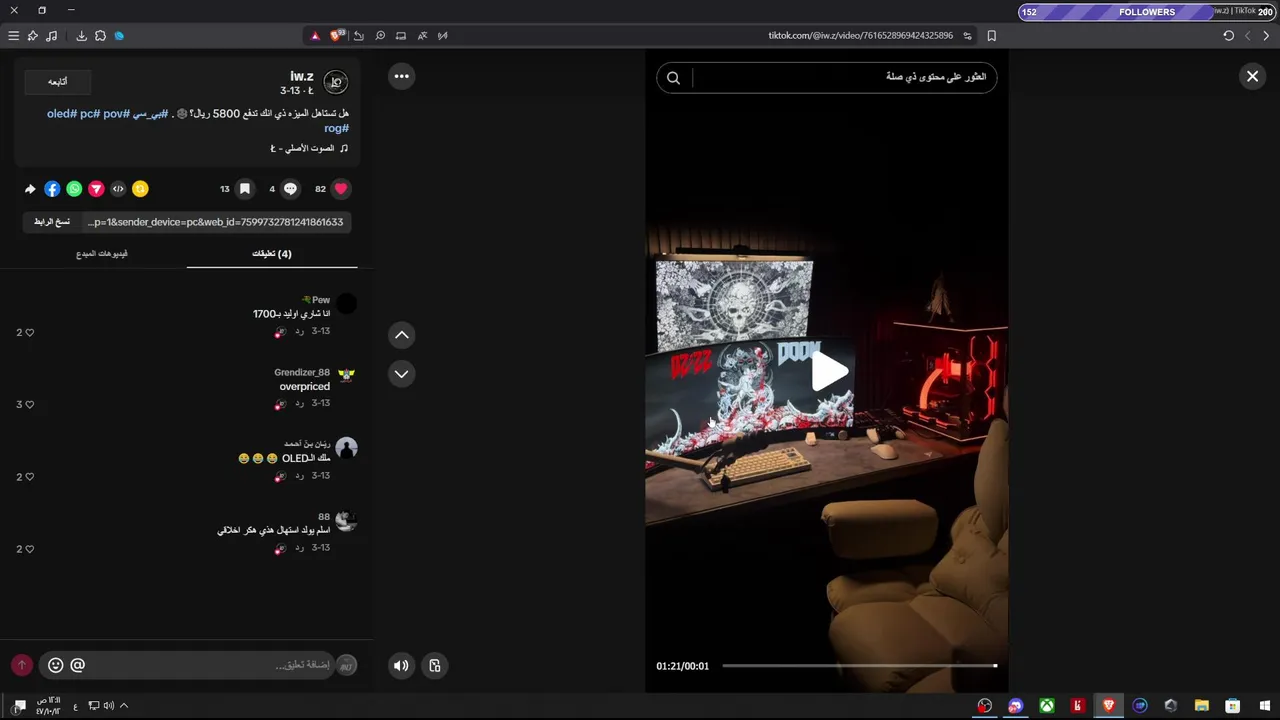Screen dimensions: 1280x720
Task: Reload the page
Action: point(1228,35)
